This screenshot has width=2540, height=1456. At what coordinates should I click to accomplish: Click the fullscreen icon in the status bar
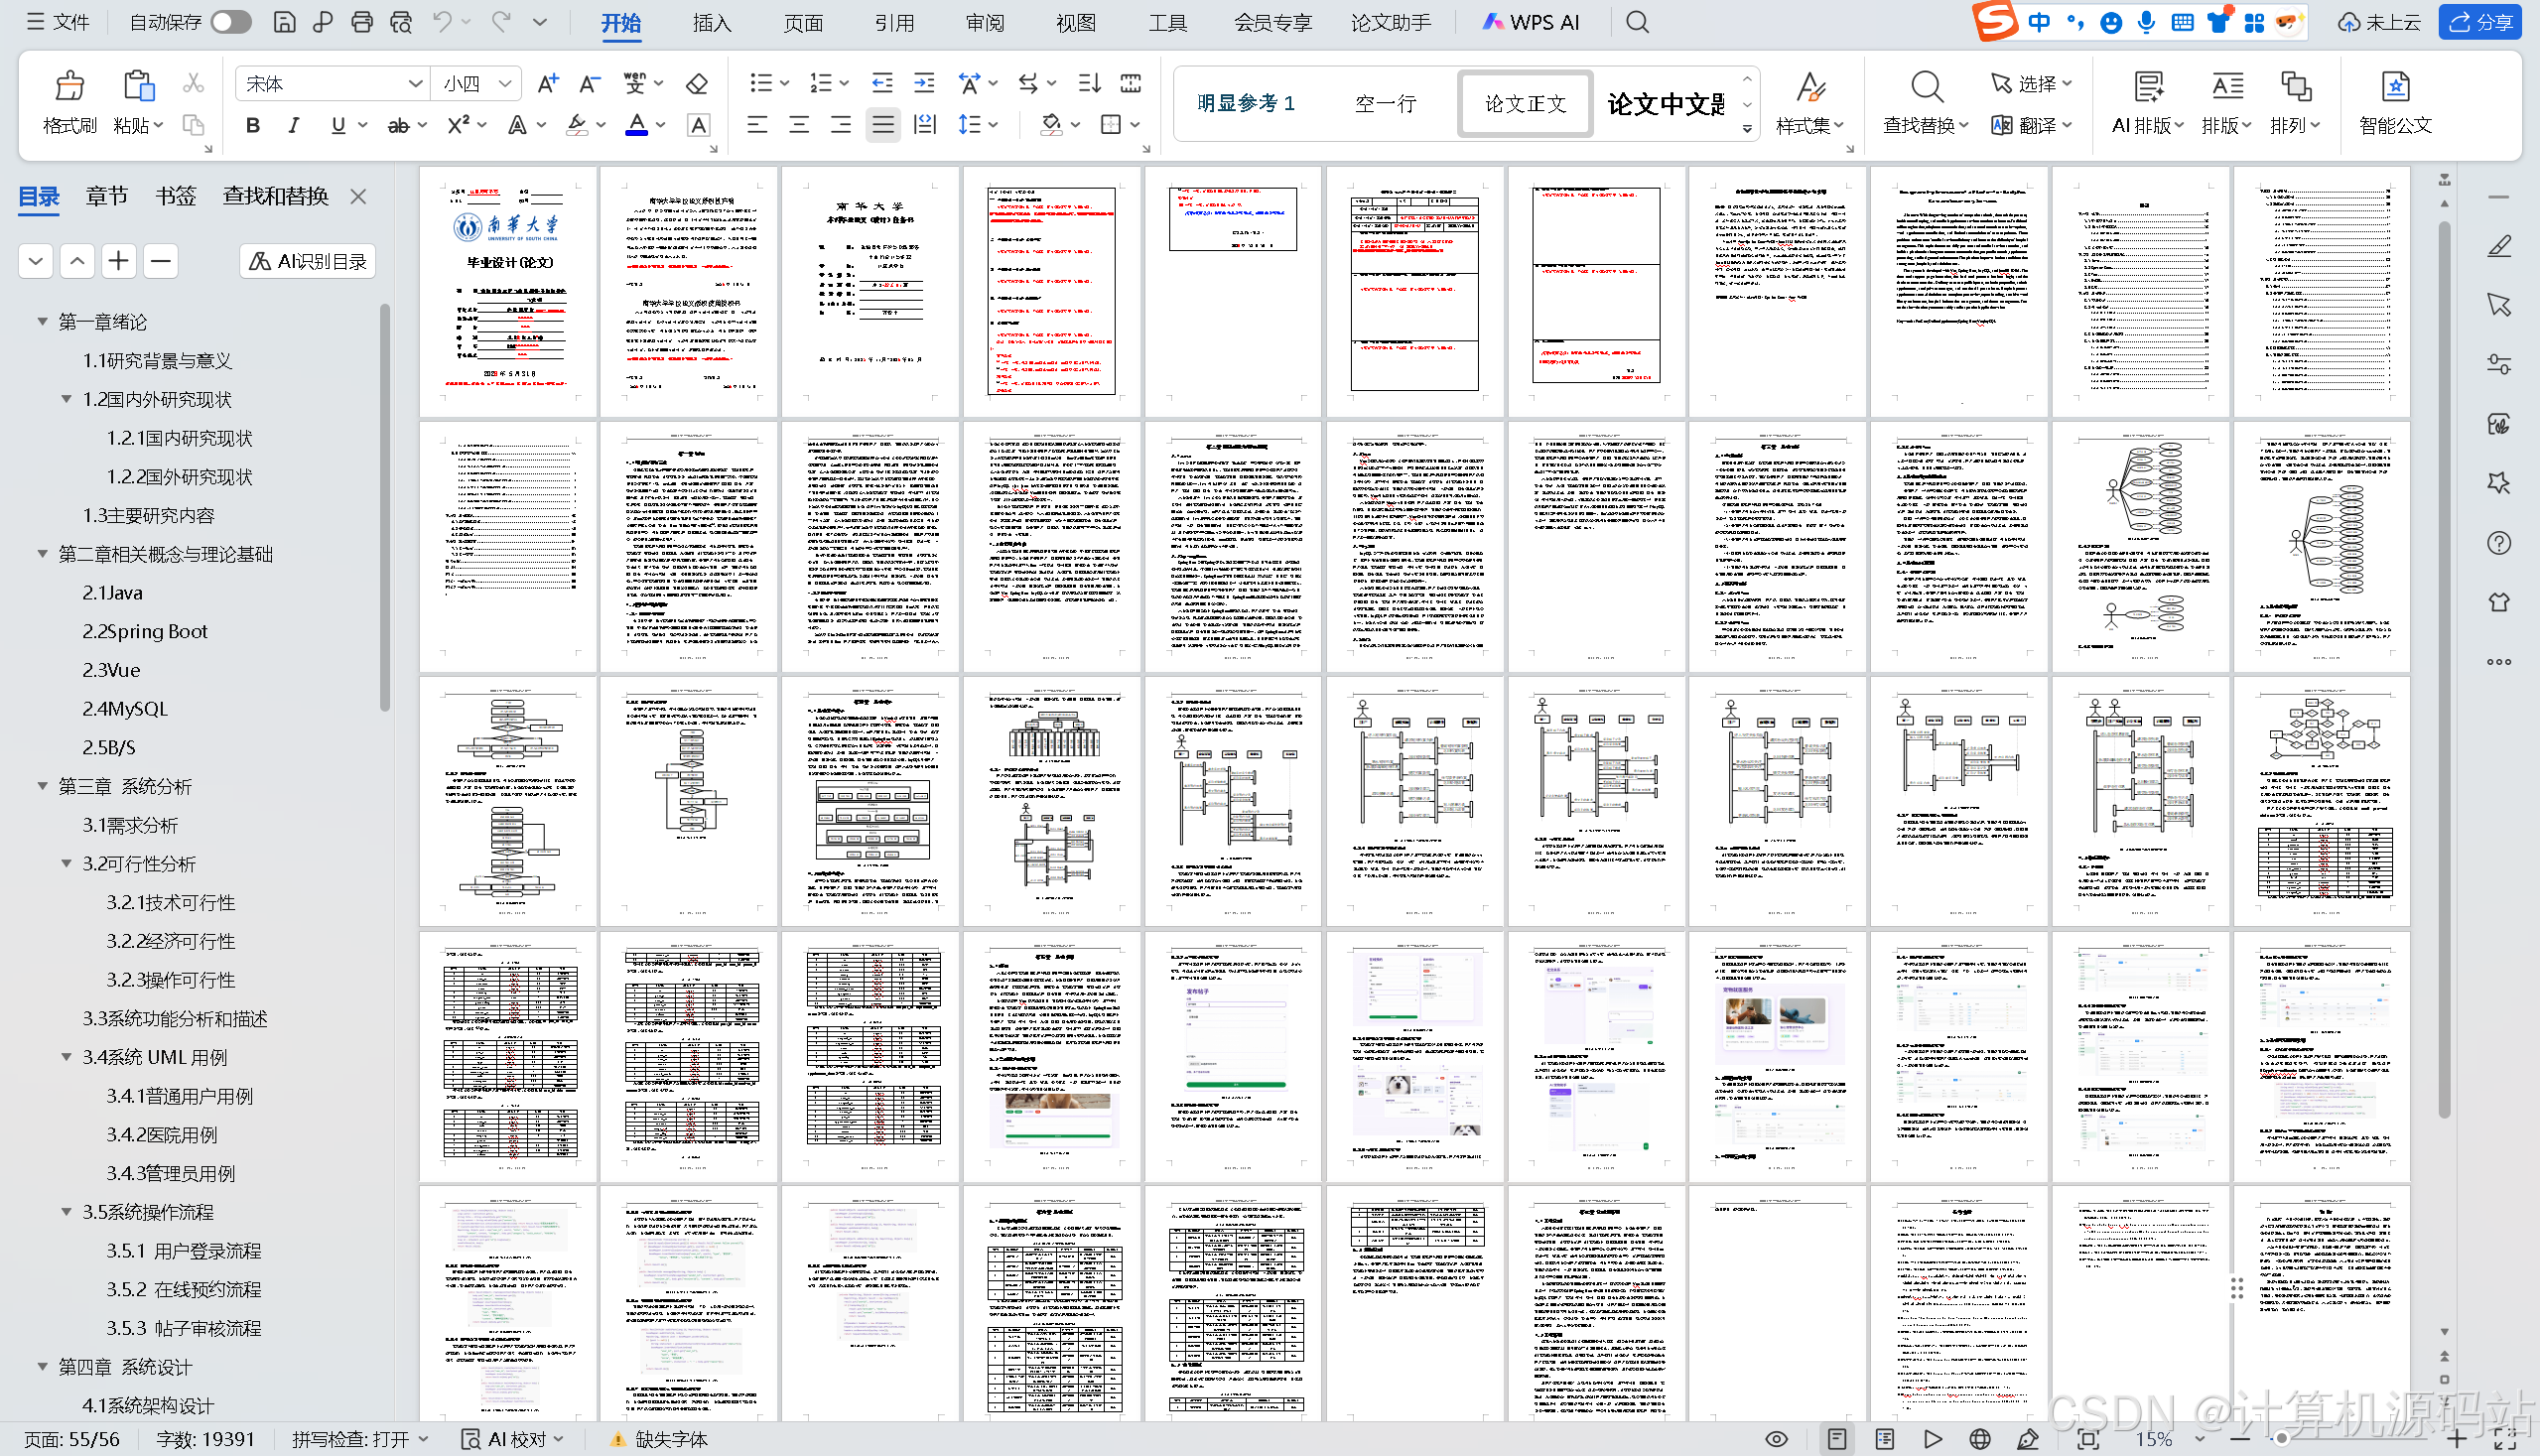pos(2505,1439)
